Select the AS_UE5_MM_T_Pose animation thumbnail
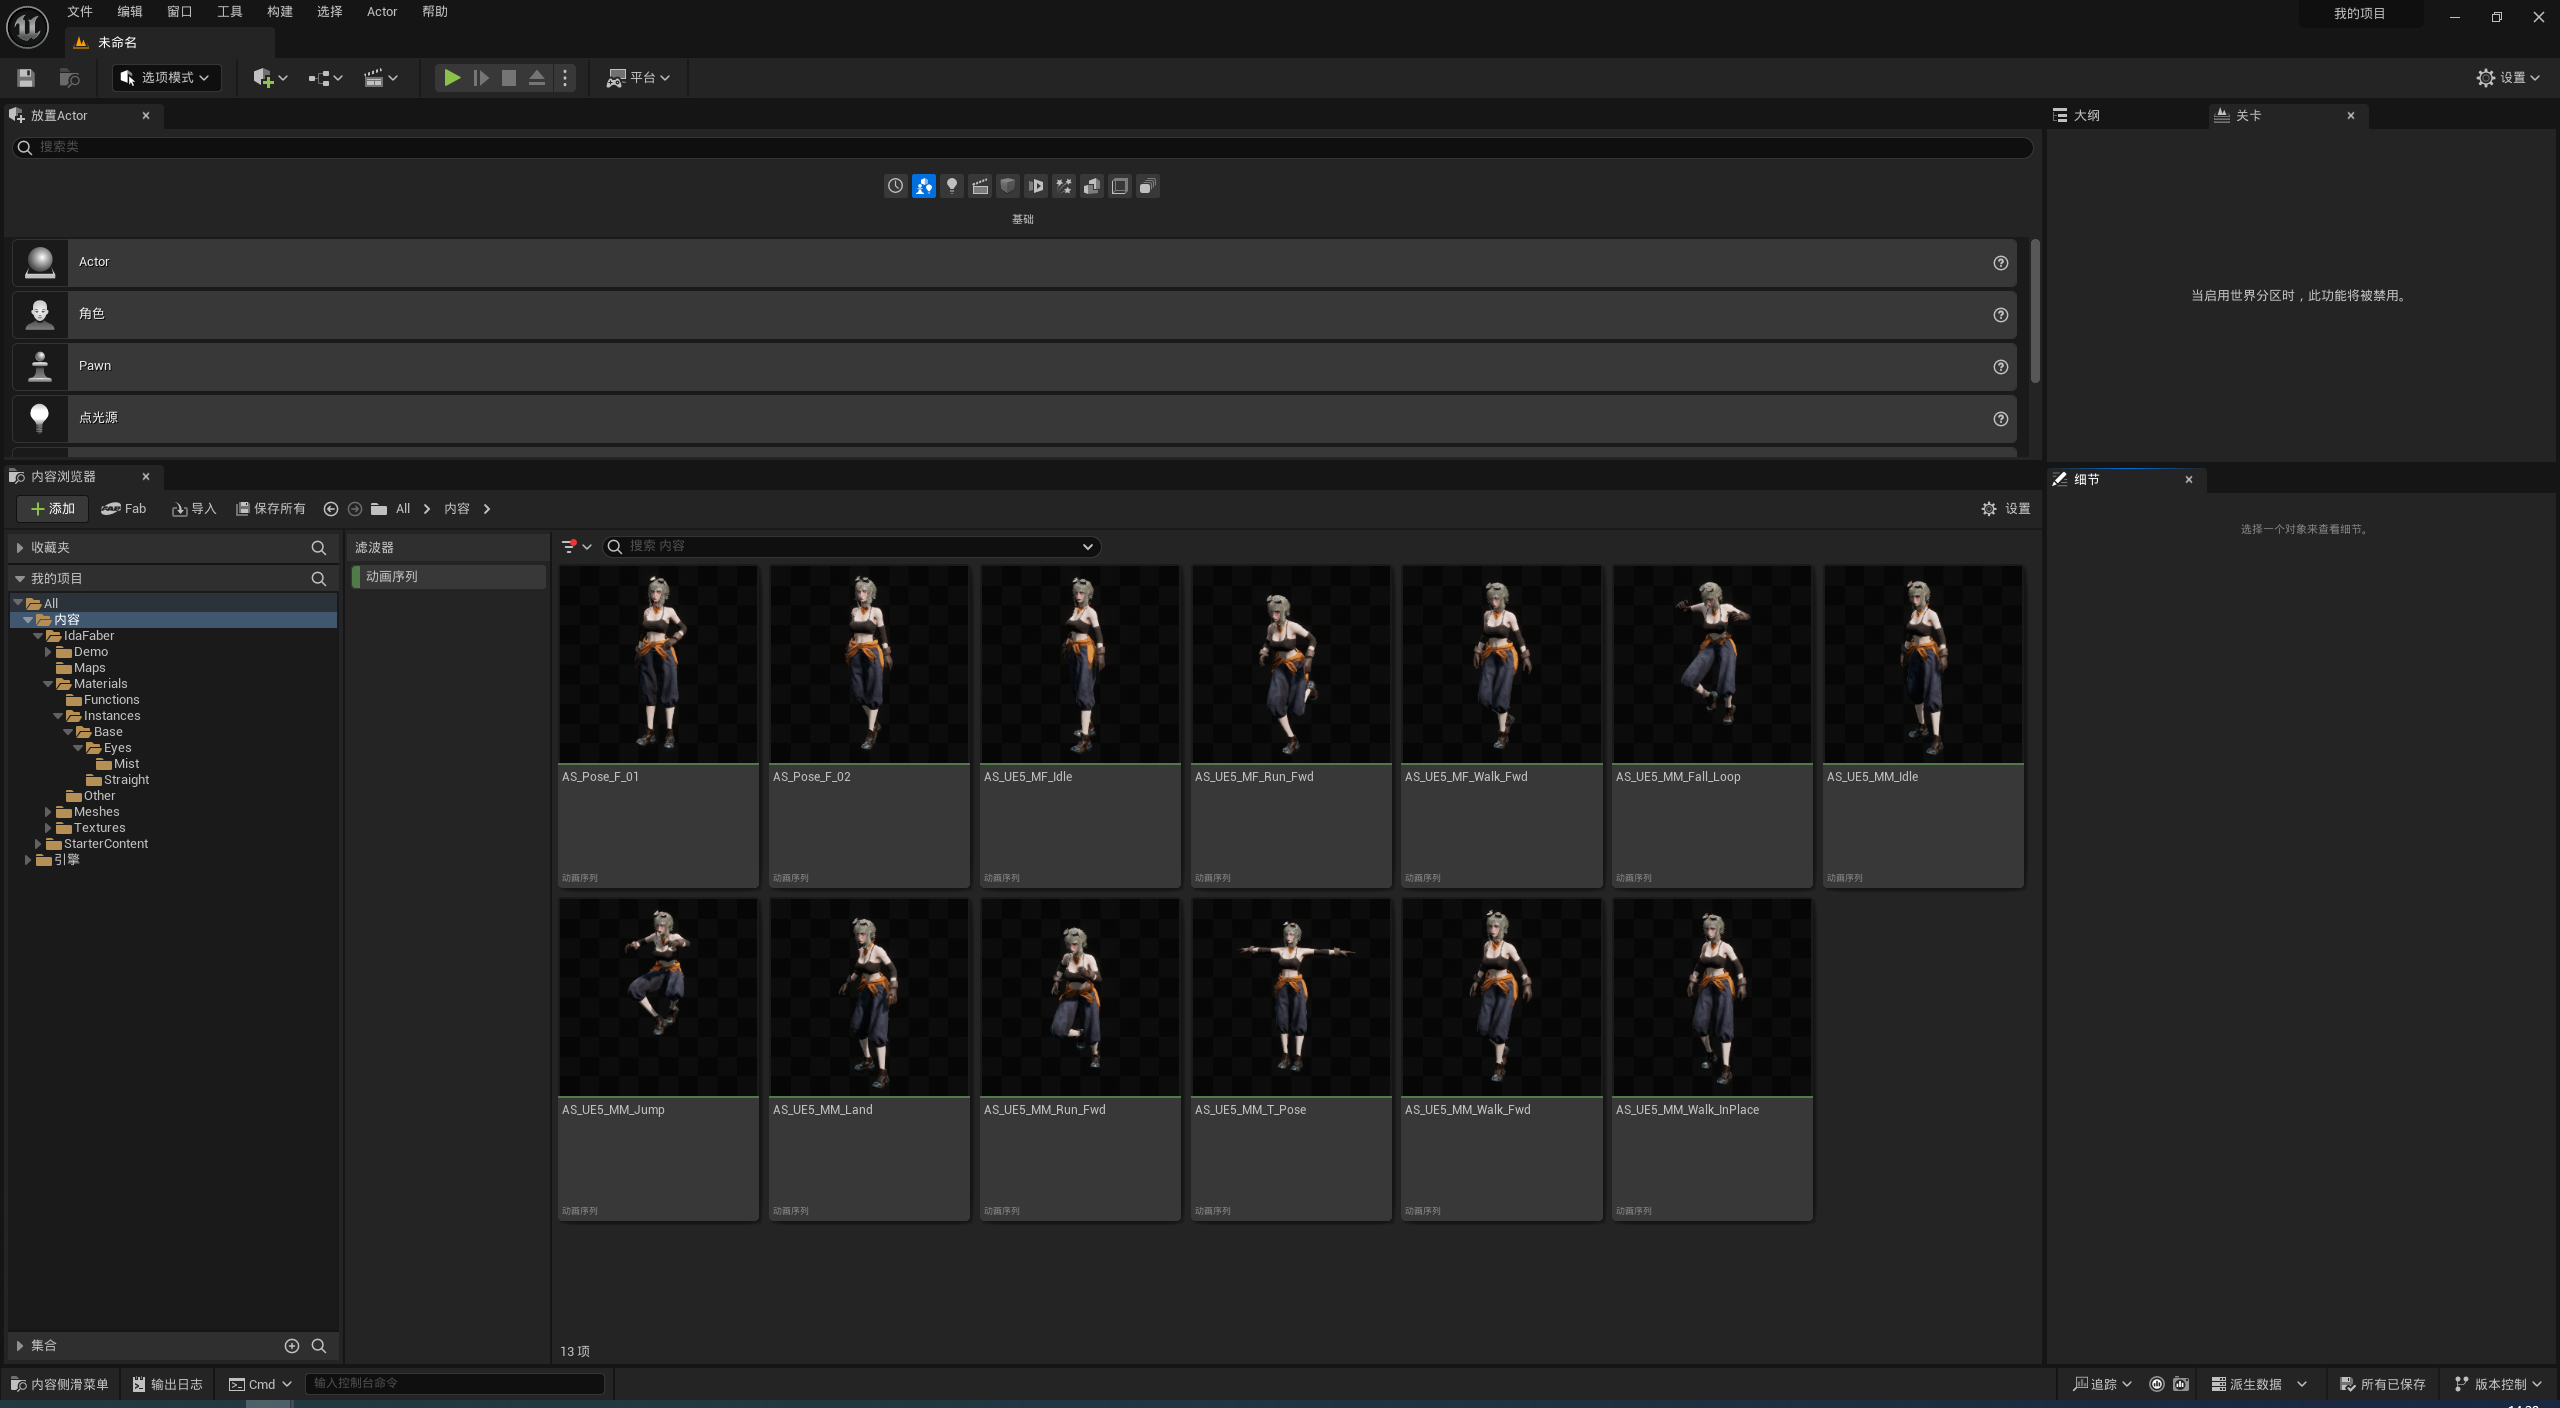The image size is (2560, 1408). tap(1290, 997)
